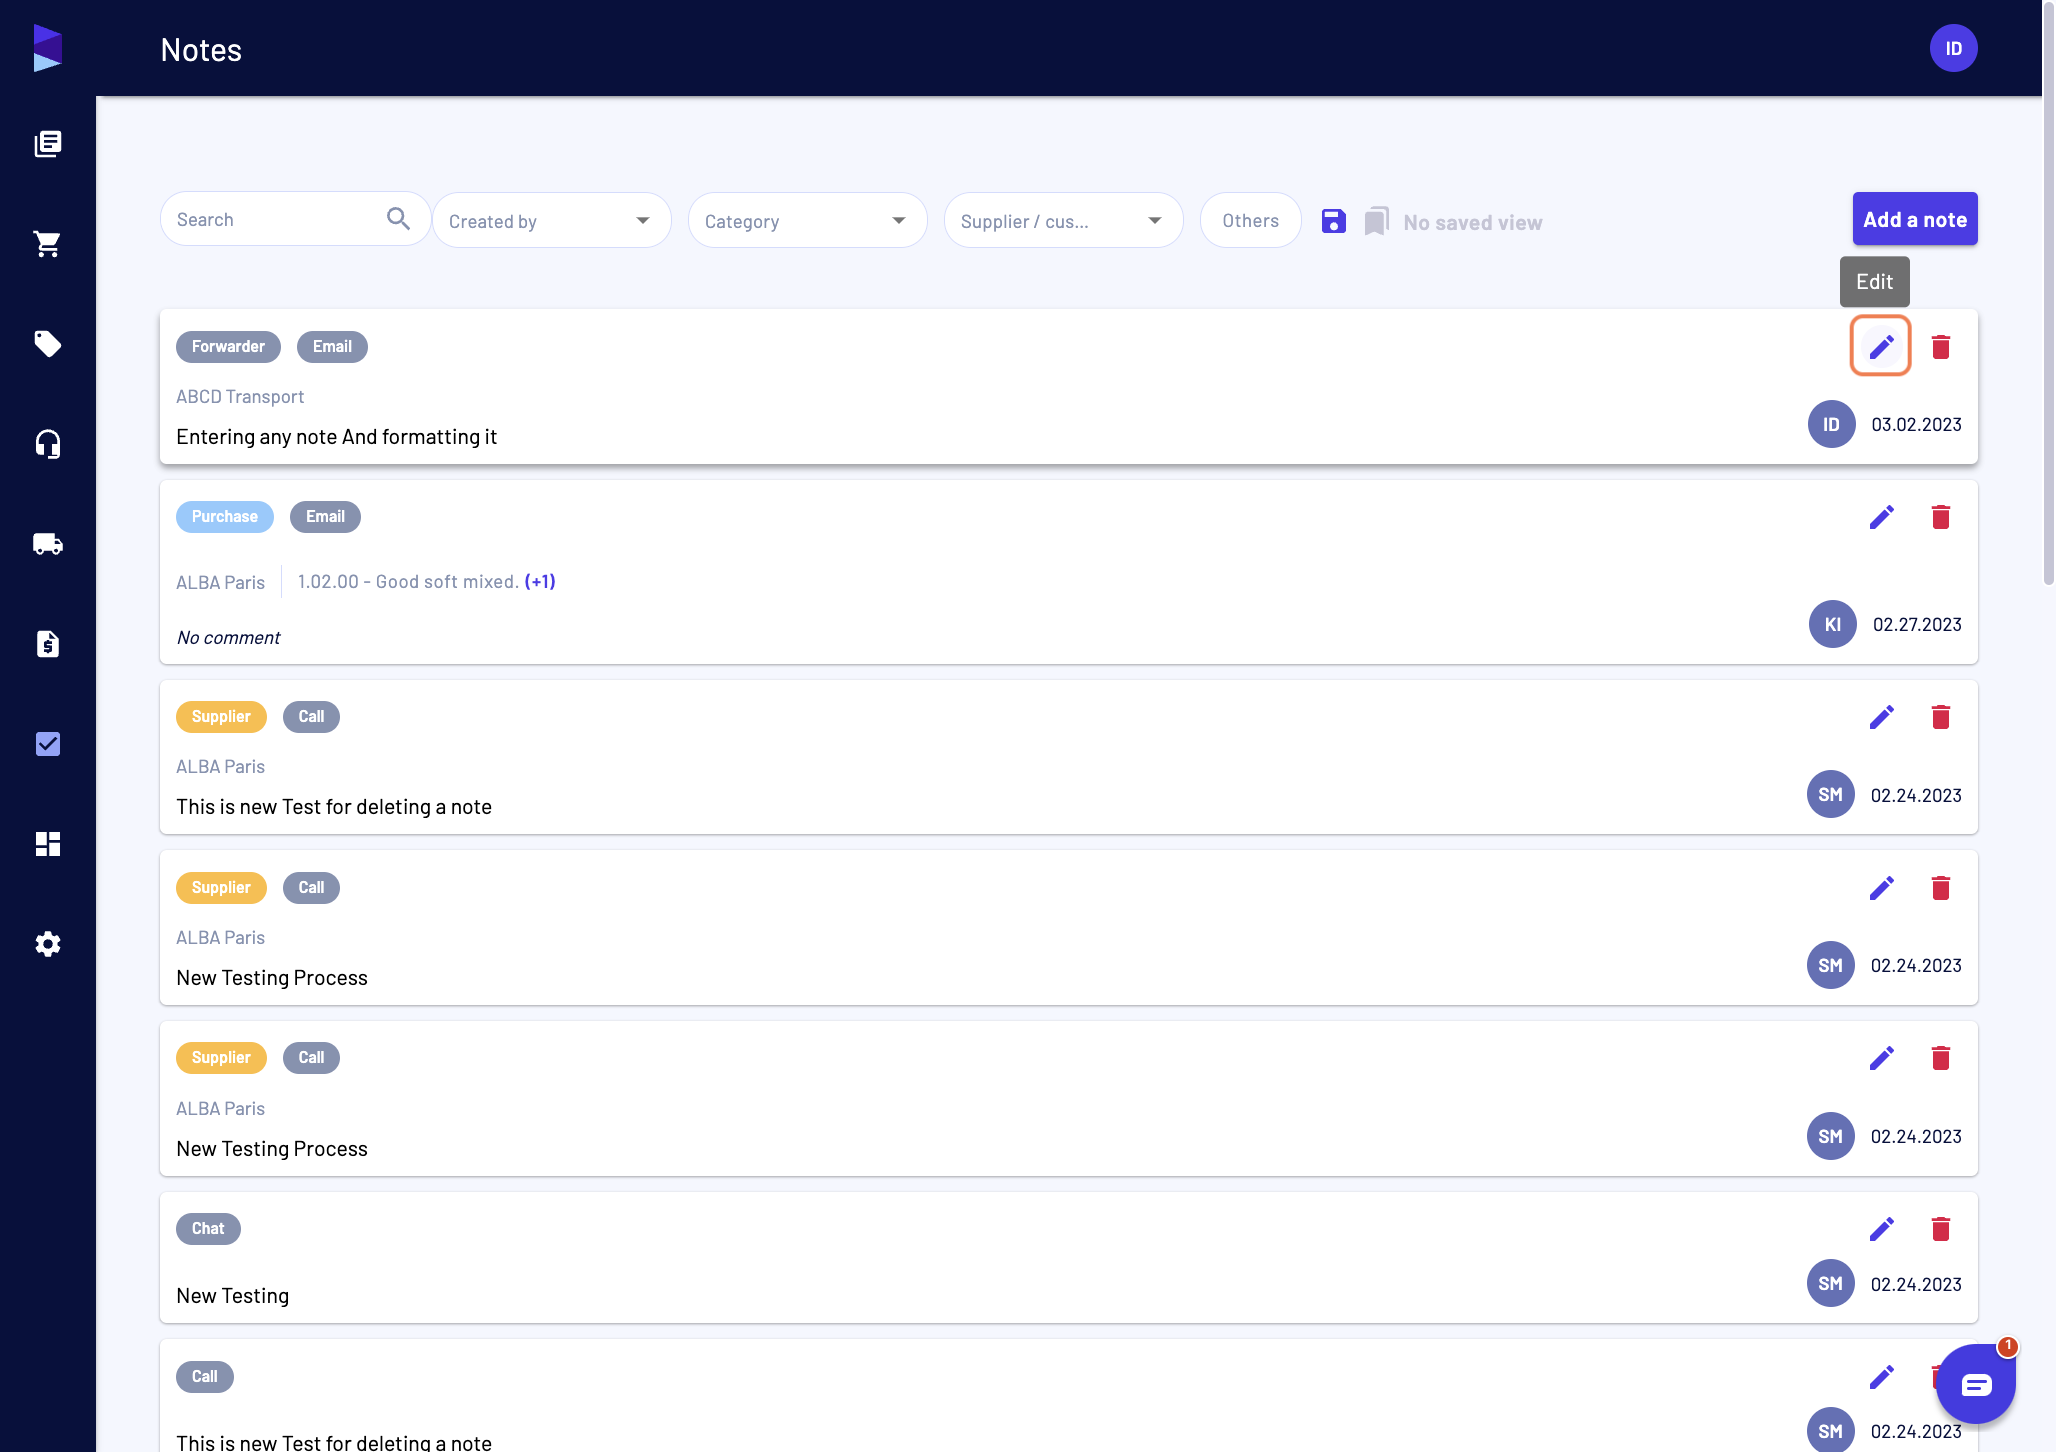This screenshot has width=2056, height=1452.
Task: Click the 'No comment' note text
Action: point(228,637)
